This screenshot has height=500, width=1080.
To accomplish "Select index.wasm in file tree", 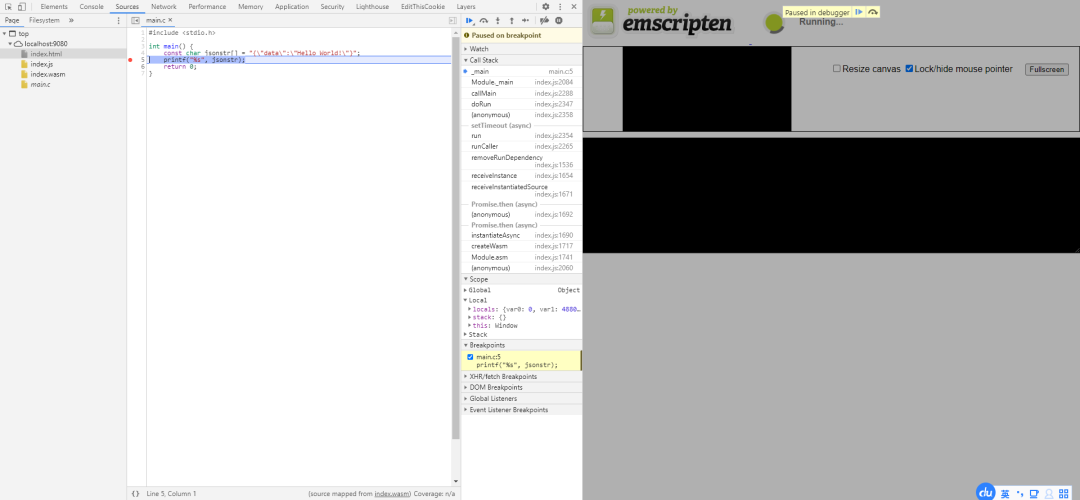I will 48,74.
